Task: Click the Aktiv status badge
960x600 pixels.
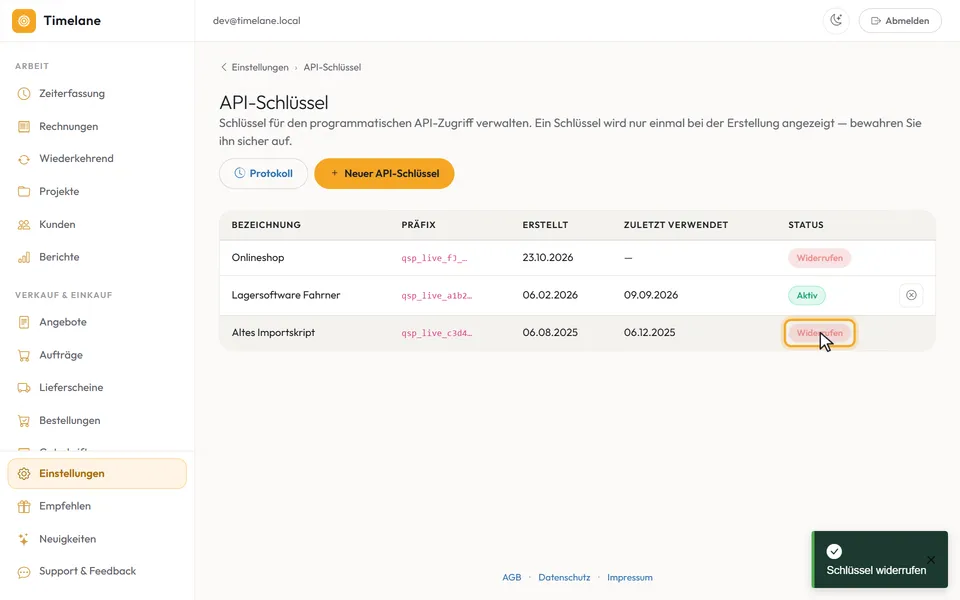Action: pyautogui.click(x=807, y=296)
